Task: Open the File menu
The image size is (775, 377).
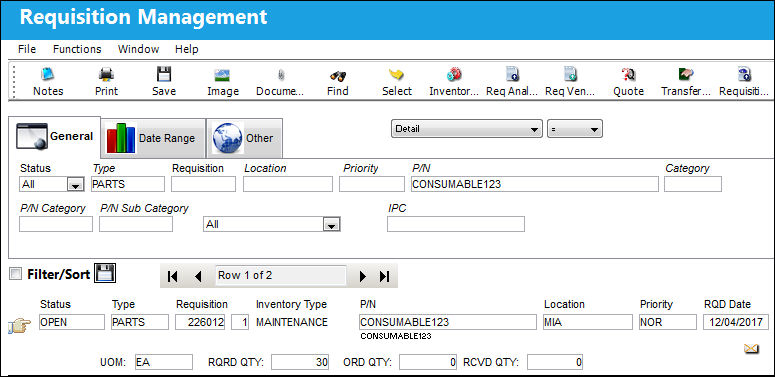Action: (27, 49)
